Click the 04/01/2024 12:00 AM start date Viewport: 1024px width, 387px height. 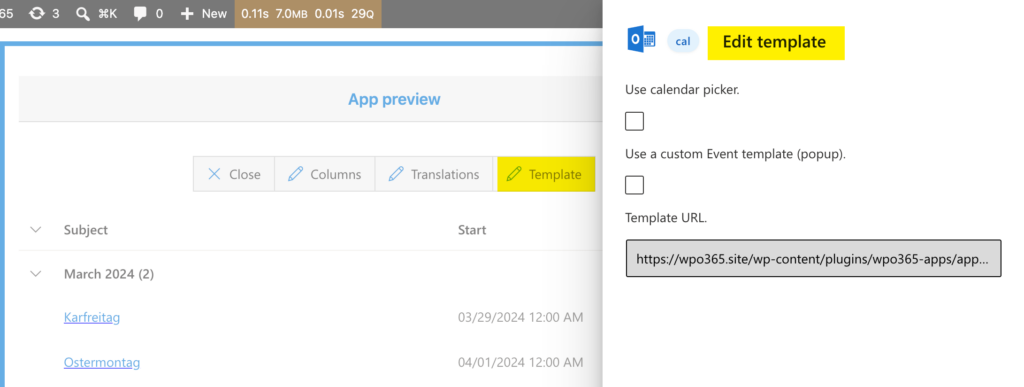coord(520,362)
